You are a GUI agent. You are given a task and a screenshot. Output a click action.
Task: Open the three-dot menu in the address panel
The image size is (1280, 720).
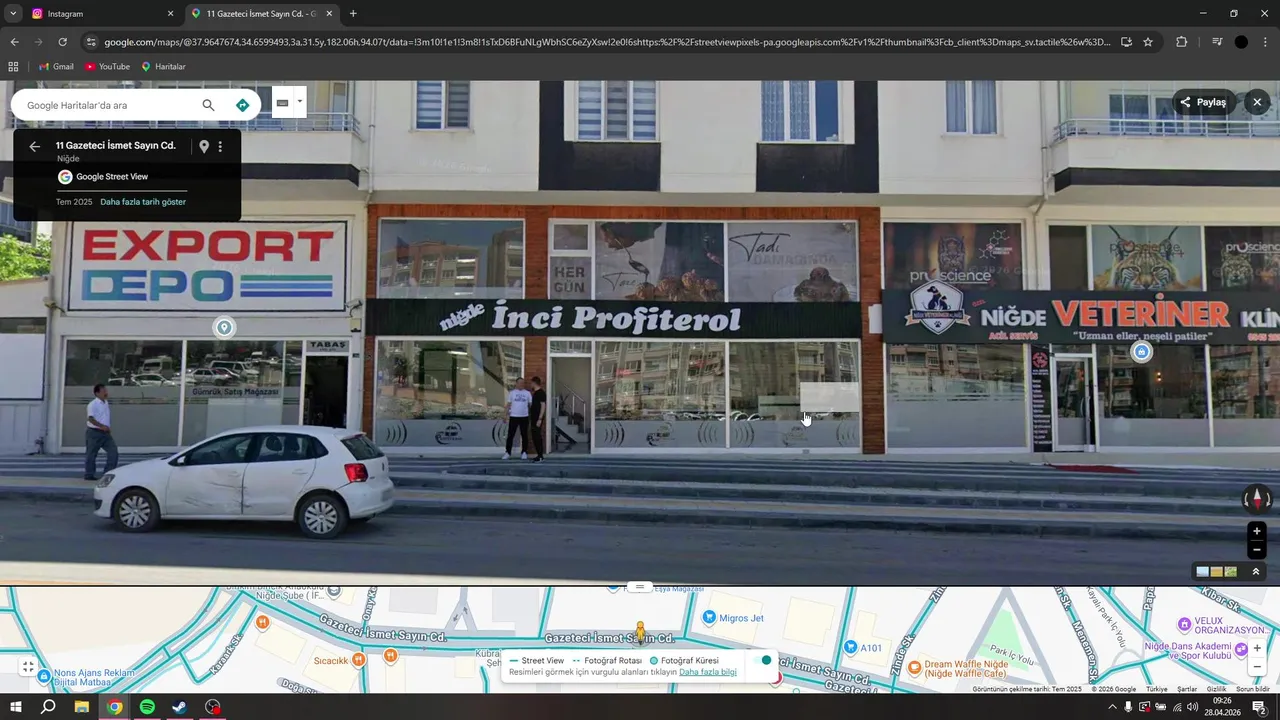pos(220,146)
